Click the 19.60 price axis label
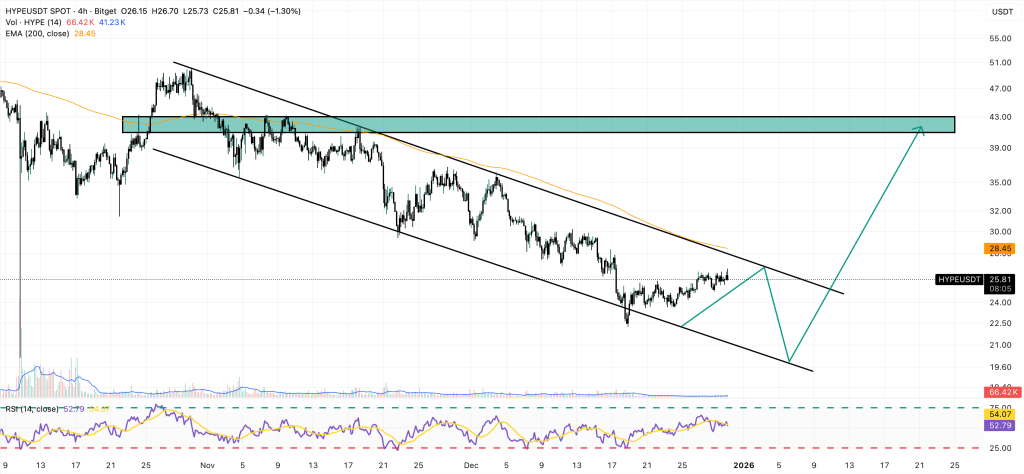 (x=1001, y=368)
